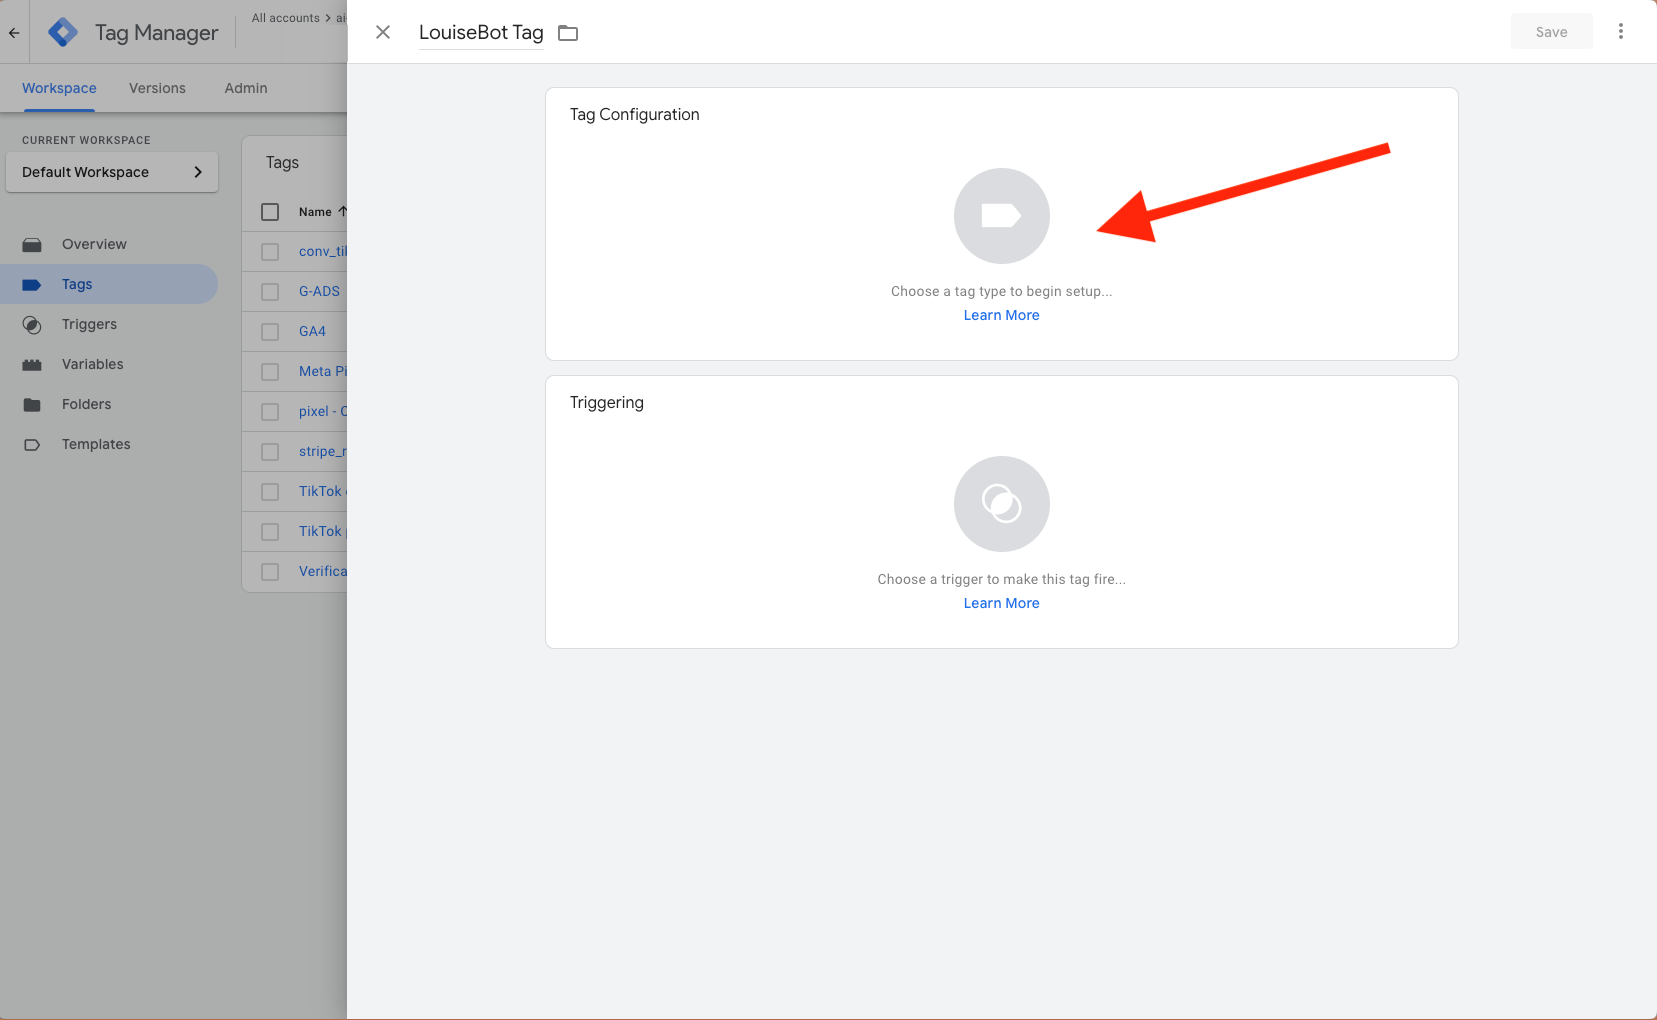This screenshot has width=1657, height=1020.
Task: Check the pixel tag row checkbox
Action: [270, 412]
